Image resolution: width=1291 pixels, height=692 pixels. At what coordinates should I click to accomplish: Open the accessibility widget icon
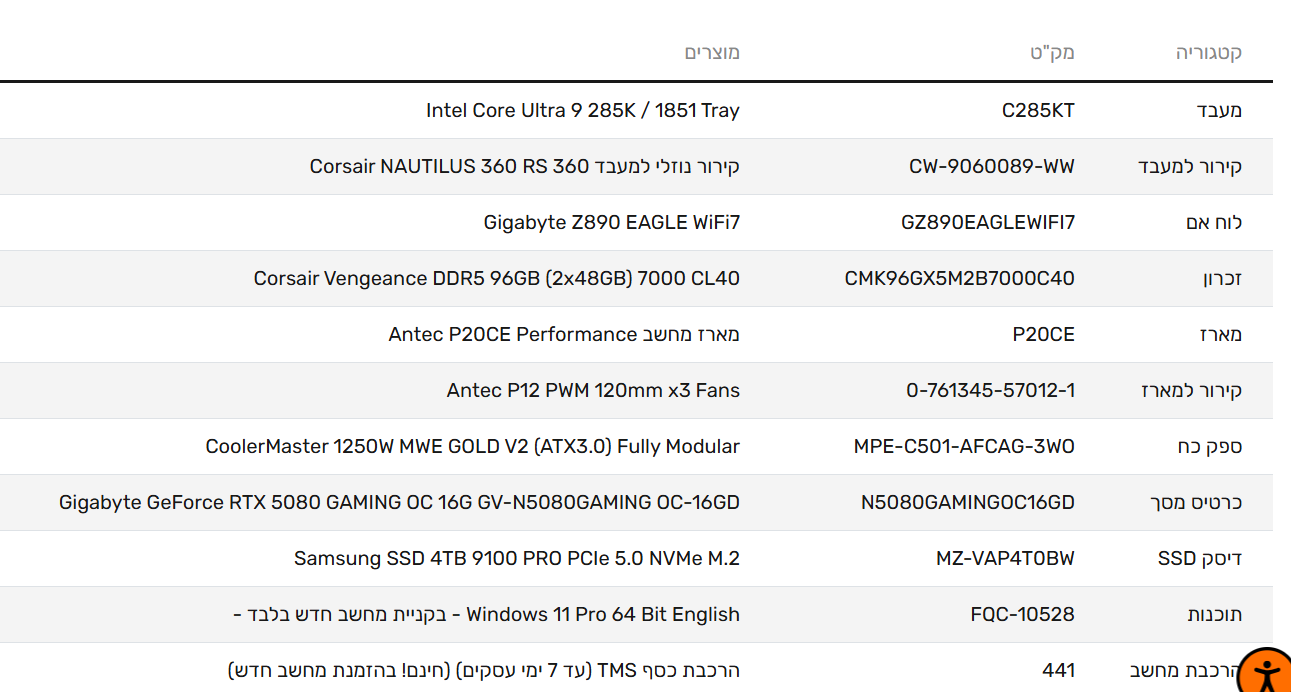[1266, 673]
